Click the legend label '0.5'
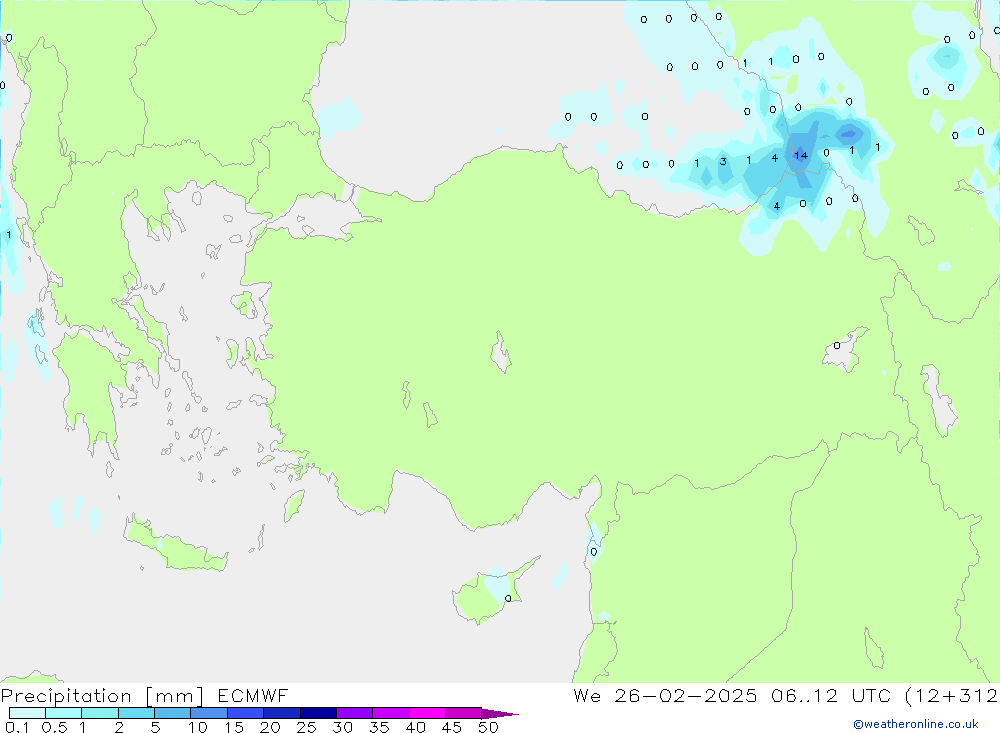This screenshot has width=1000, height=733. point(54,727)
